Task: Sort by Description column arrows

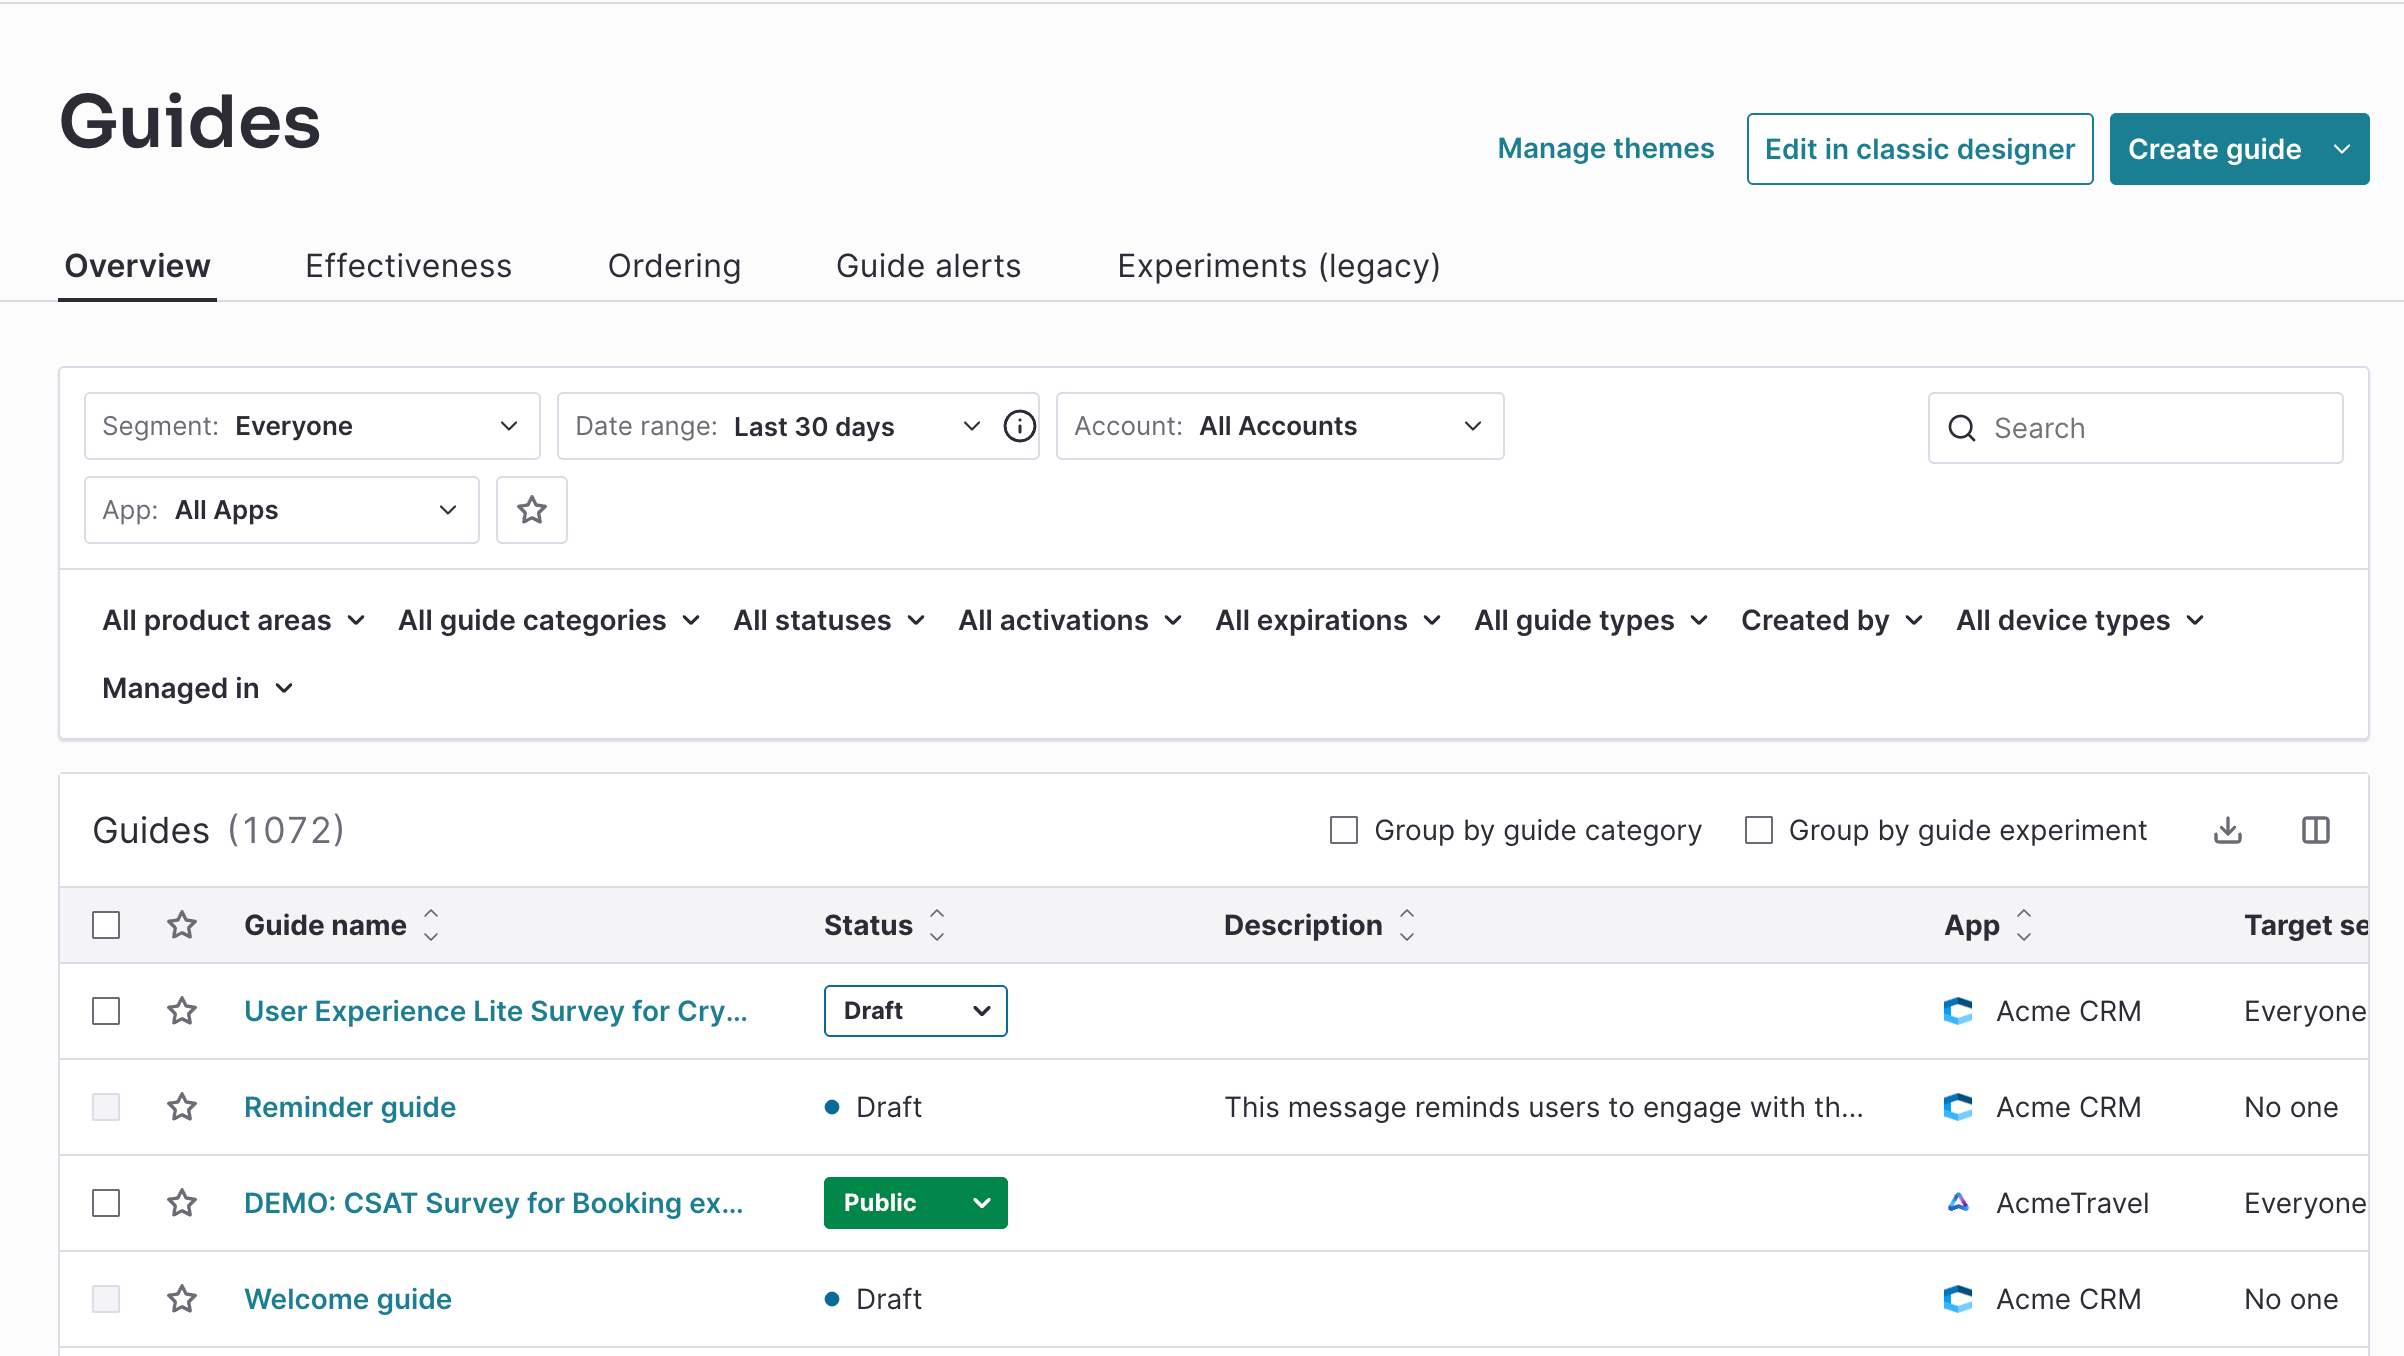Action: [1407, 925]
